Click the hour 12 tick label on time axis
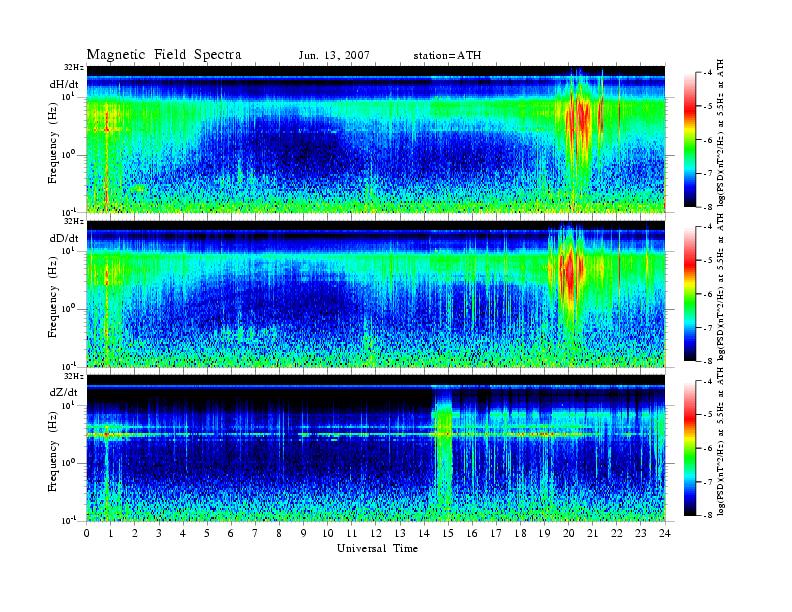This screenshot has height=612, width=792. tap(376, 533)
